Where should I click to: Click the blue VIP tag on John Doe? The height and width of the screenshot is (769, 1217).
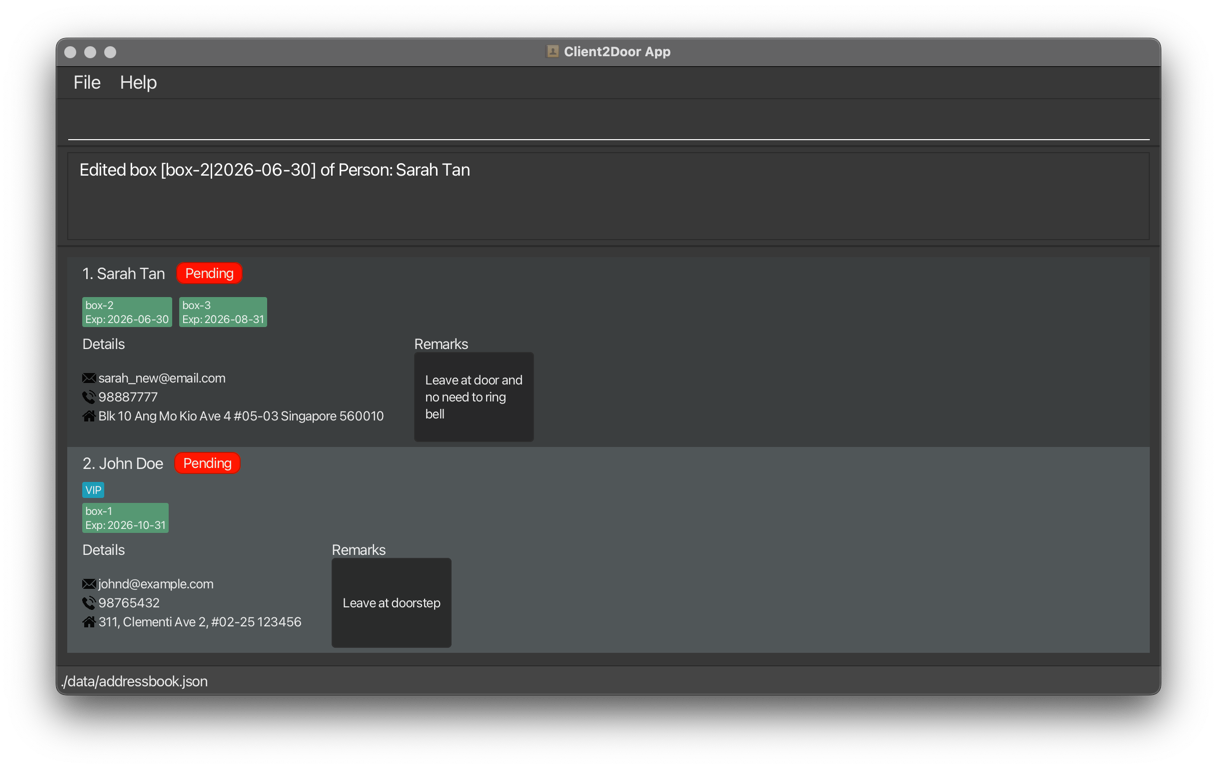pyautogui.click(x=93, y=490)
